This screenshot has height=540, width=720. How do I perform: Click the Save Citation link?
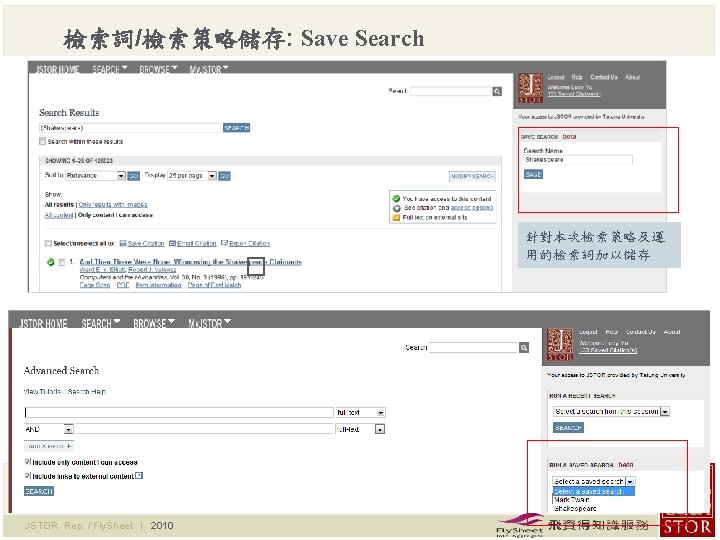pos(146,243)
